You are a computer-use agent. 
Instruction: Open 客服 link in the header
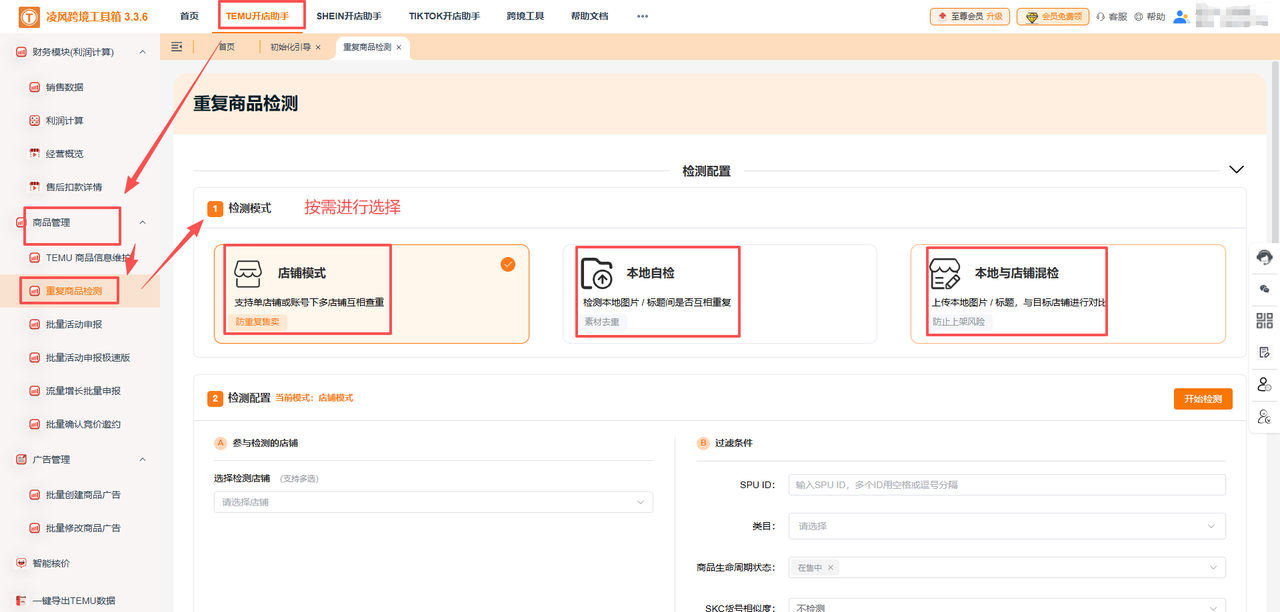coord(1112,17)
